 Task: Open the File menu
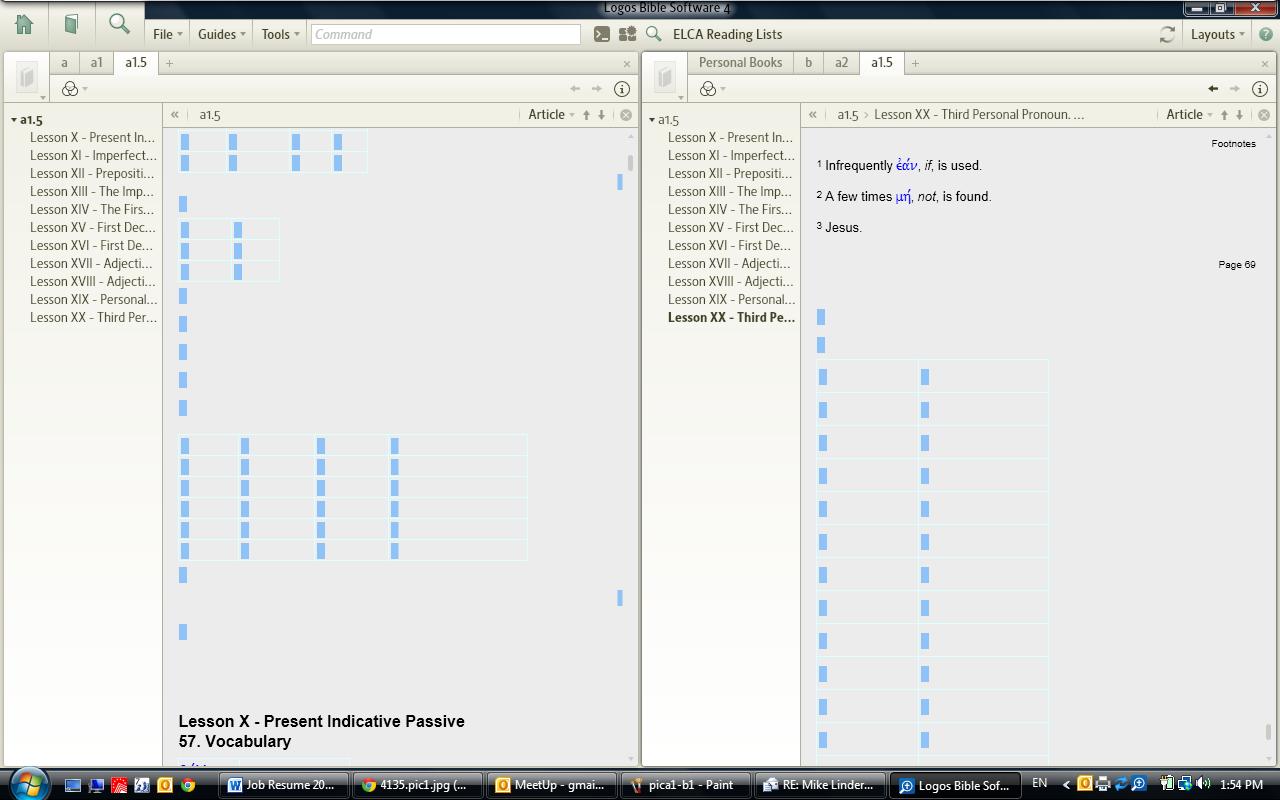(x=167, y=34)
